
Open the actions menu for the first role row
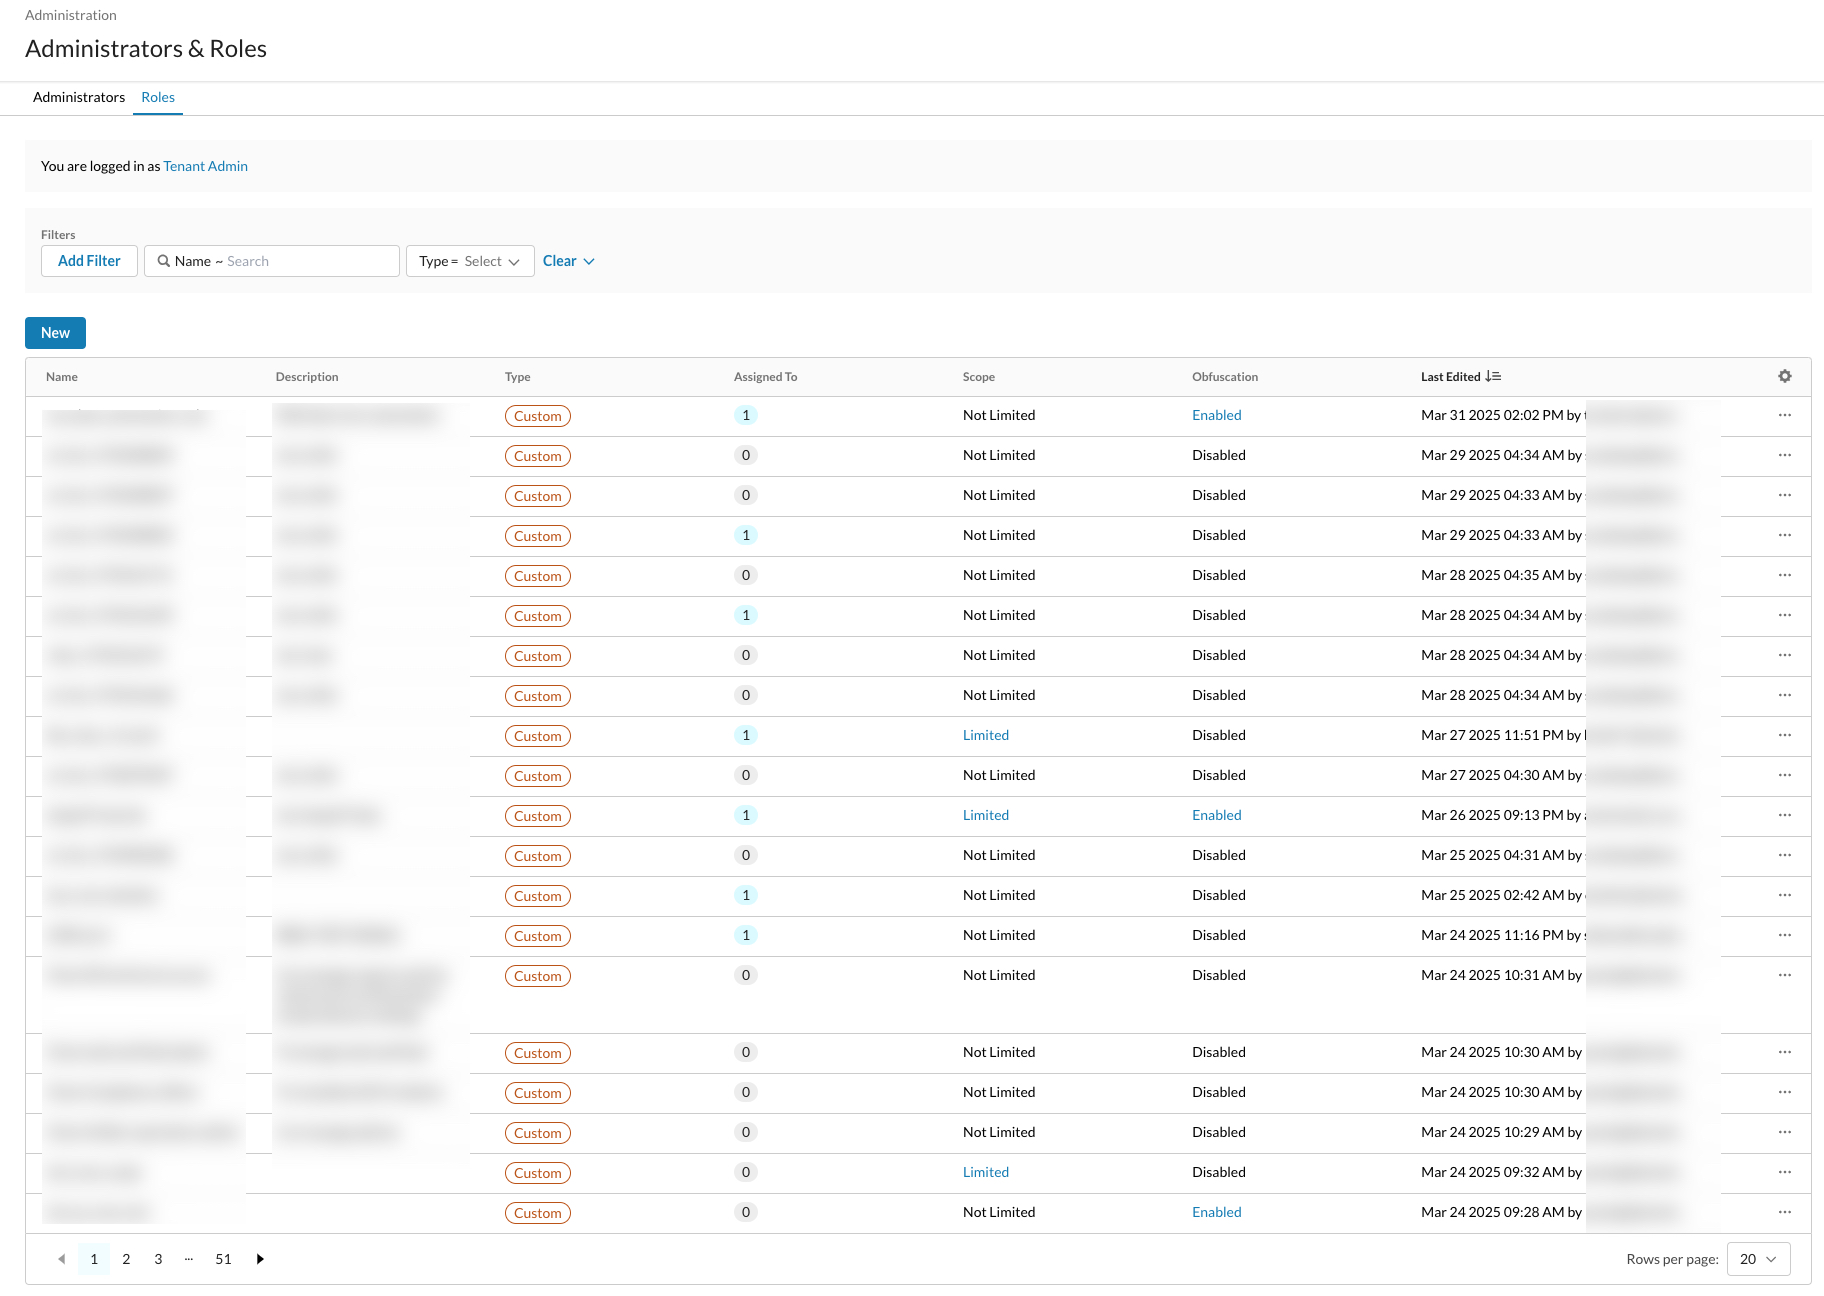[x=1785, y=416]
